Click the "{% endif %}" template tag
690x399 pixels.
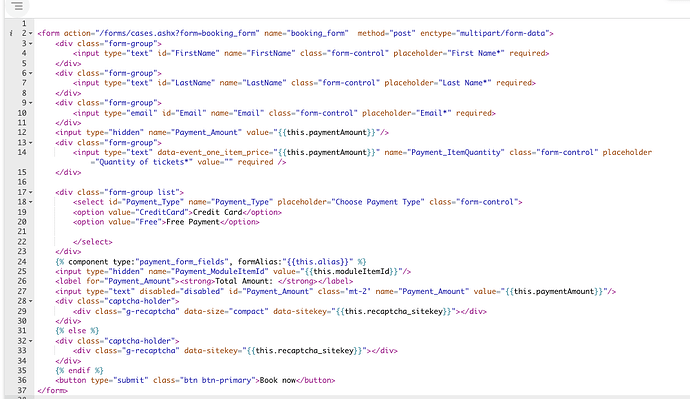[79, 371]
